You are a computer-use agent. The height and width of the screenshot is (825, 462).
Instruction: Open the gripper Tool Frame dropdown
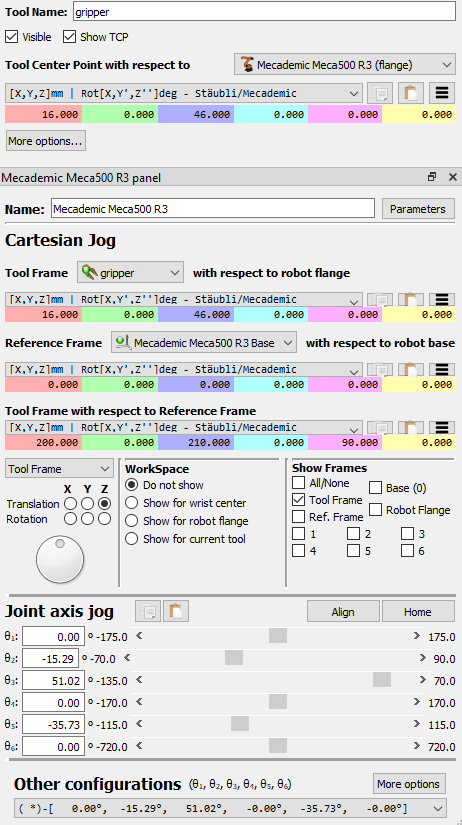click(x=130, y=273)
